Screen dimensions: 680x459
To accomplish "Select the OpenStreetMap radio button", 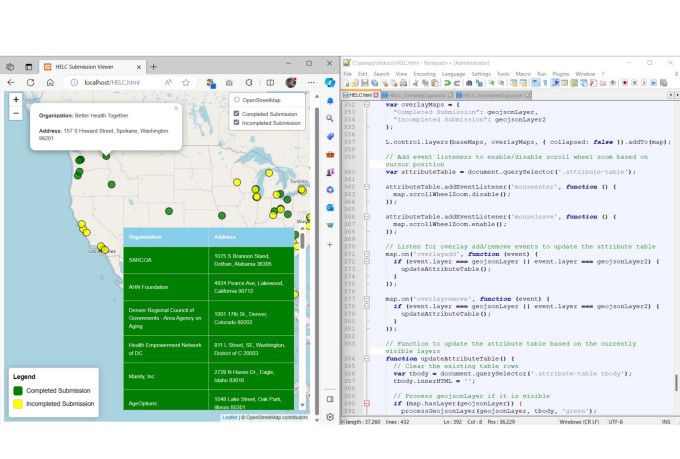I will [x=237, y=100].
